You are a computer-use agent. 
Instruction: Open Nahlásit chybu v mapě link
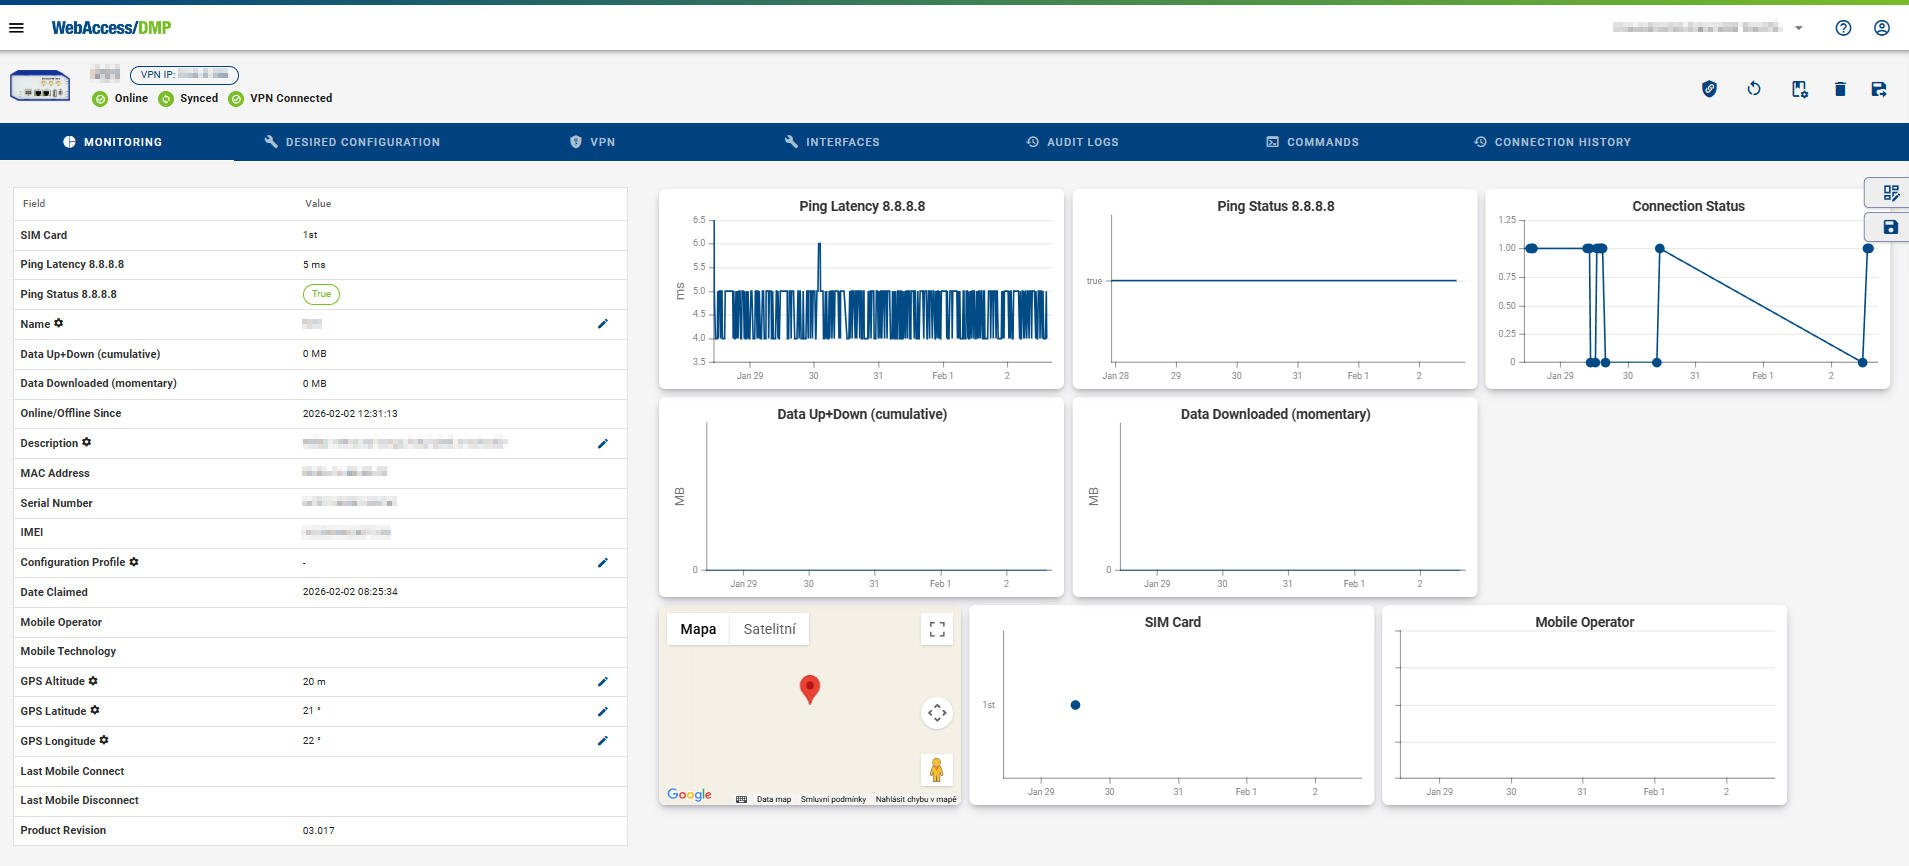click(x=916, y=799)
